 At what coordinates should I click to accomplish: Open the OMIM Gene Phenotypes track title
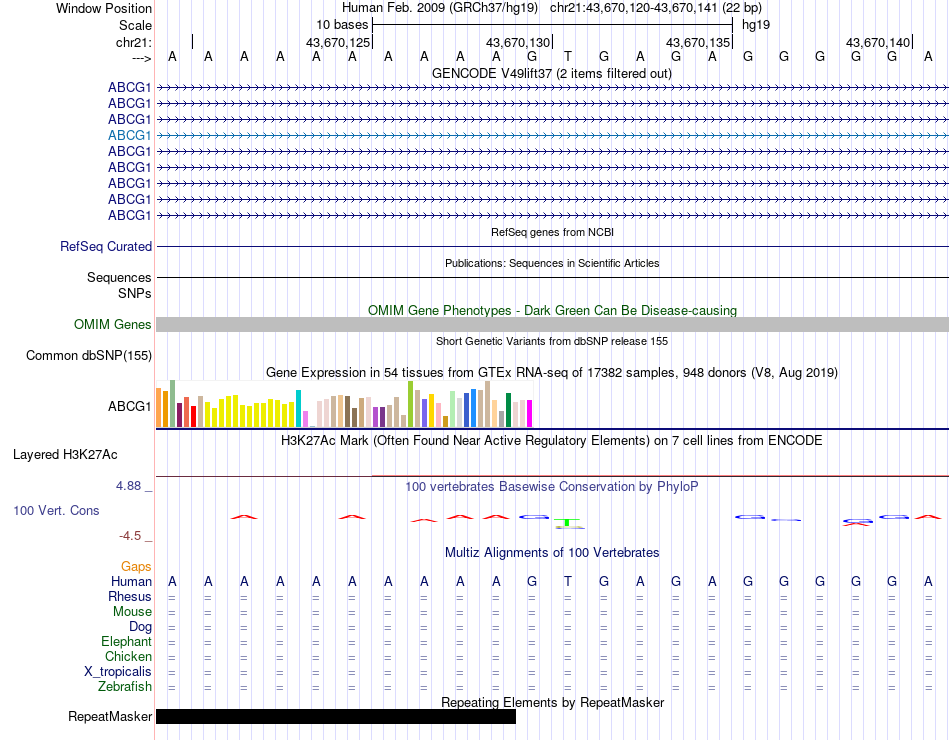pyautogui.click(x=552, y=310)
